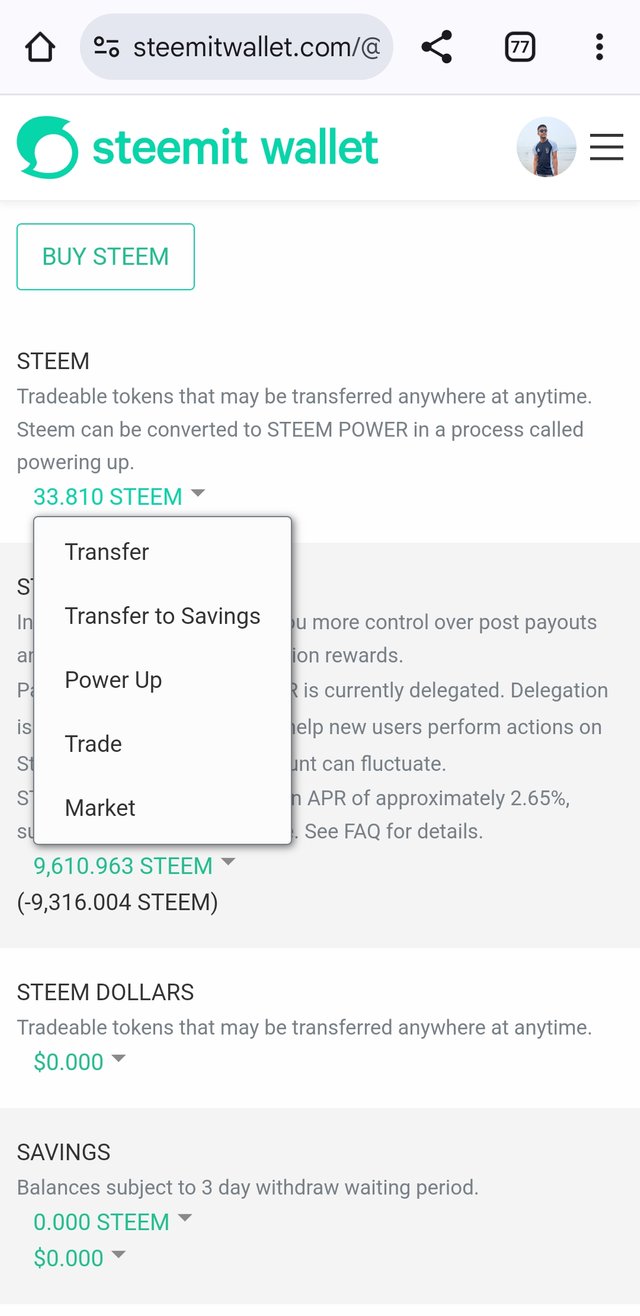Image resolution: width=640 pixels, height=1316 pixels.
Task: Select Transfer from the STEEM menu
Action: tap(107, 552)
